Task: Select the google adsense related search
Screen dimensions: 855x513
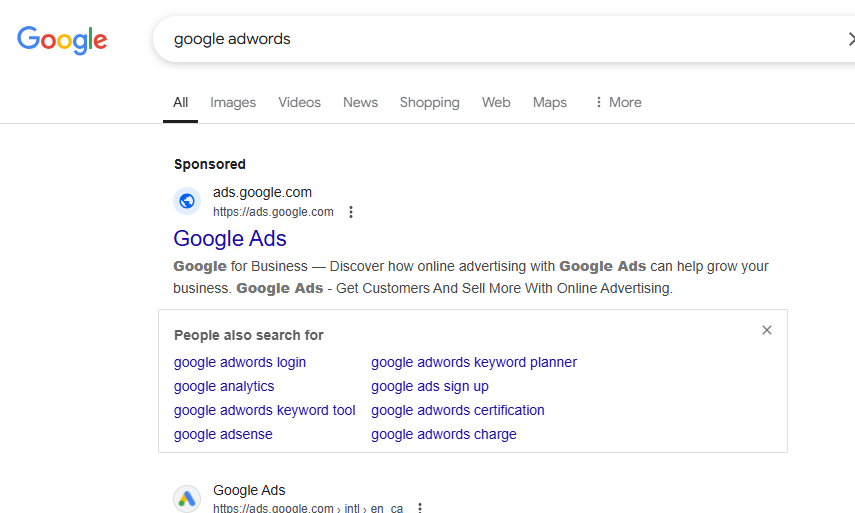Action: tap(223, 434)
